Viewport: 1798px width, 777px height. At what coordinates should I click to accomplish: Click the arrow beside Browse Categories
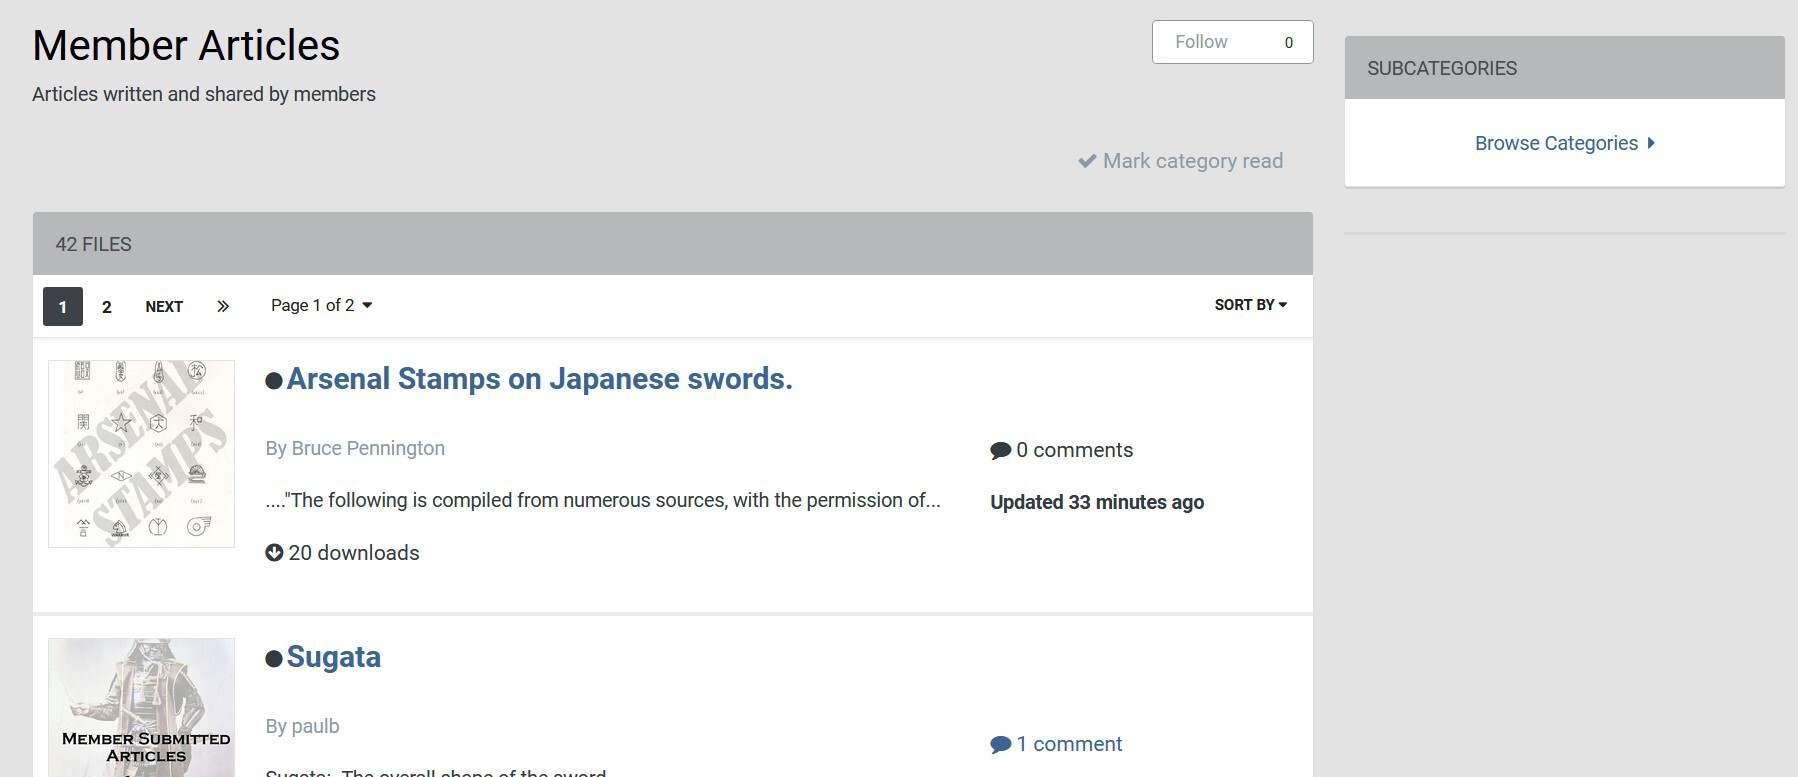[1651, 143]
